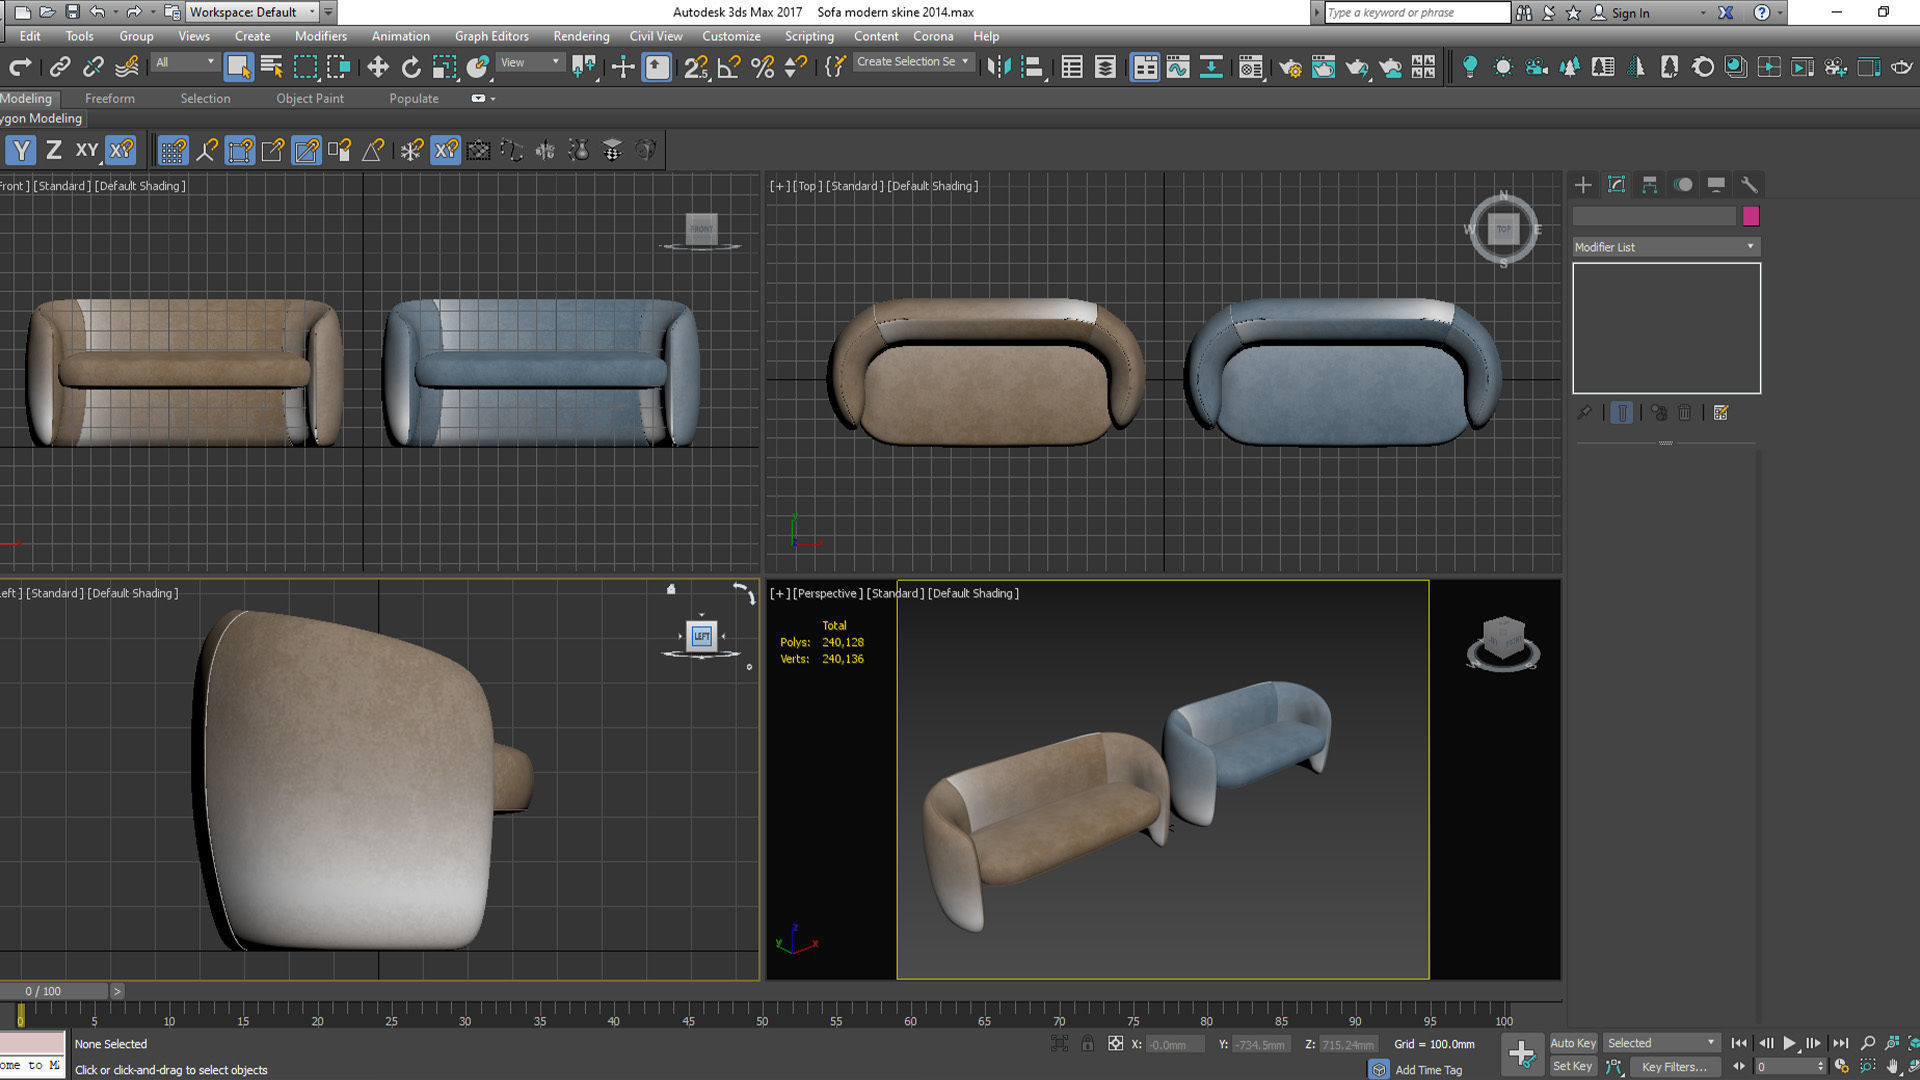The image size is (1920, 1080).
Task: Click the Align tool icon
Action: coord(1032,67)
